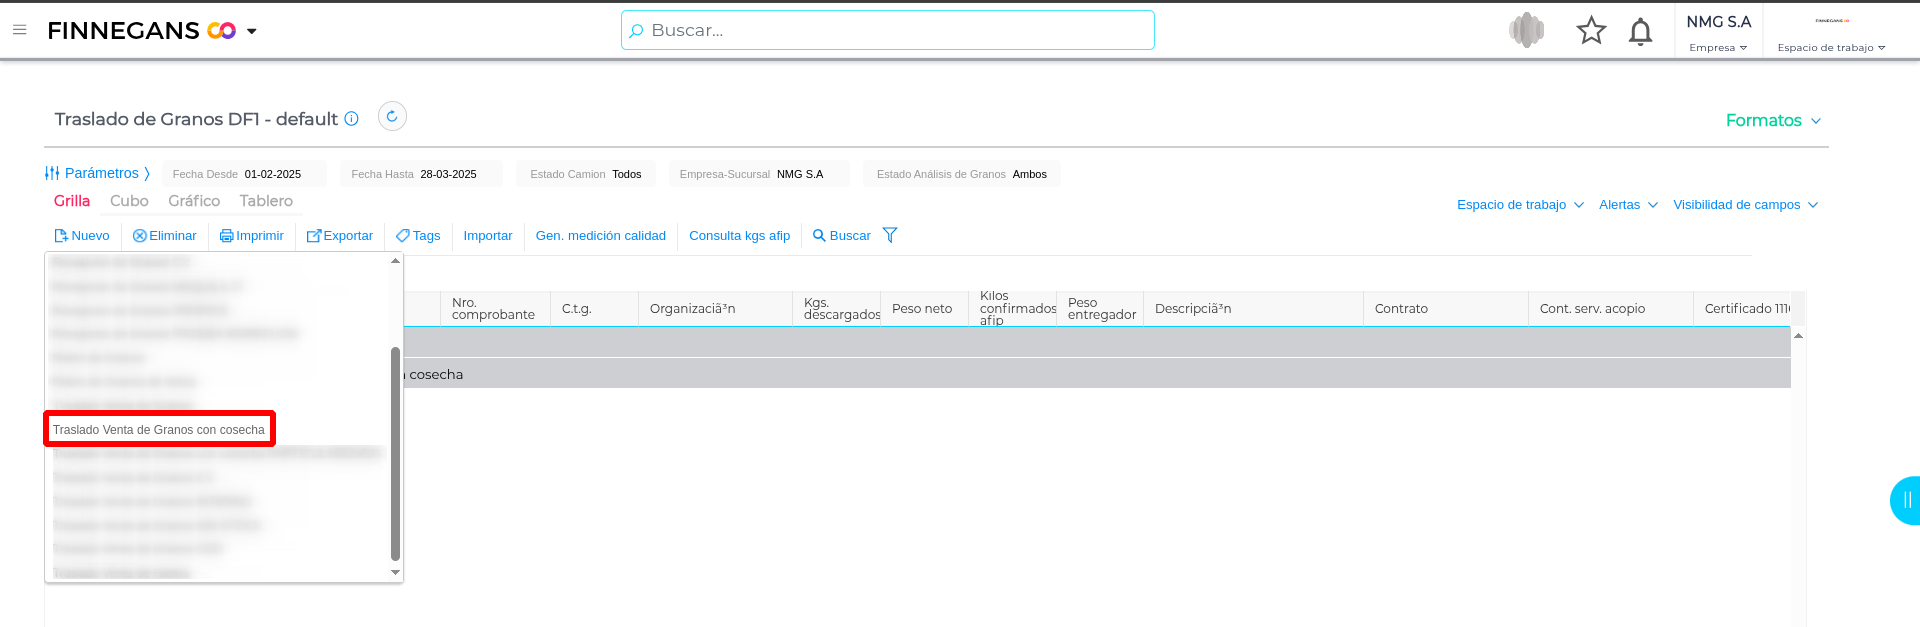This screenshot has height=627, width=1920.
Task: Sort by Certificado column header
Action: (1742, 309)
